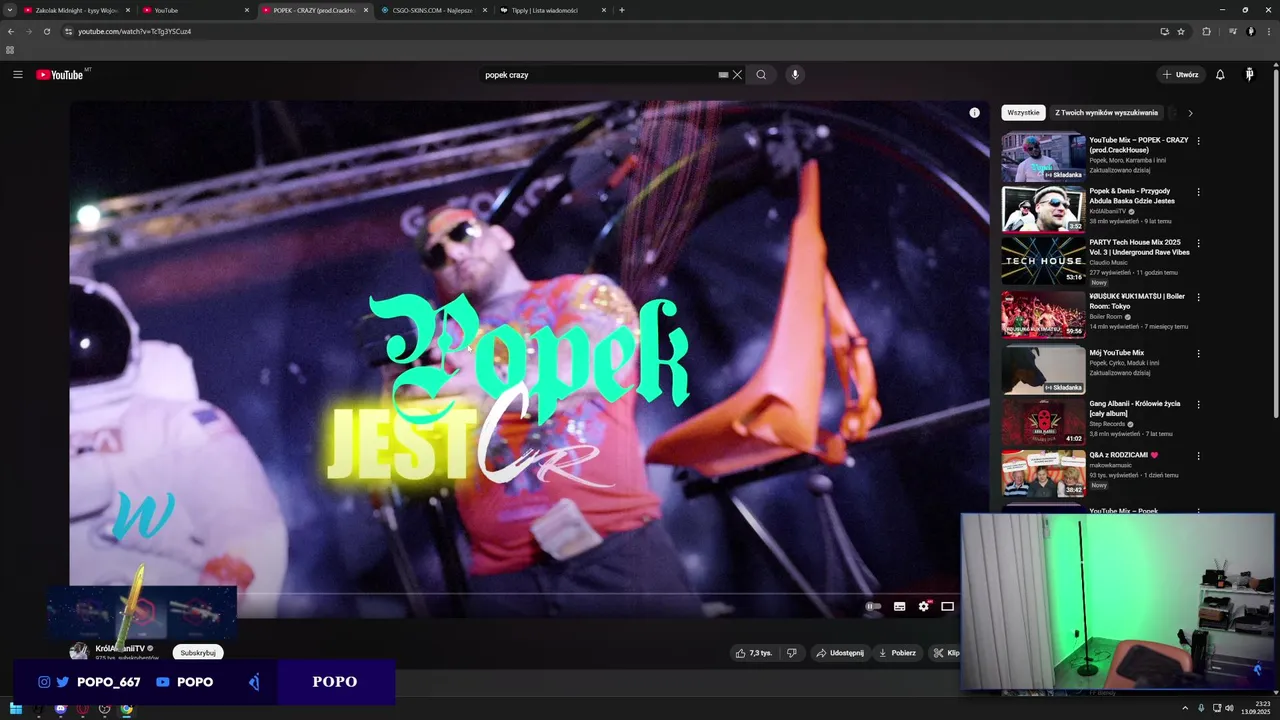Open browser extensions puzzle icon
1280x720 pixels.
coord(1206,31)
